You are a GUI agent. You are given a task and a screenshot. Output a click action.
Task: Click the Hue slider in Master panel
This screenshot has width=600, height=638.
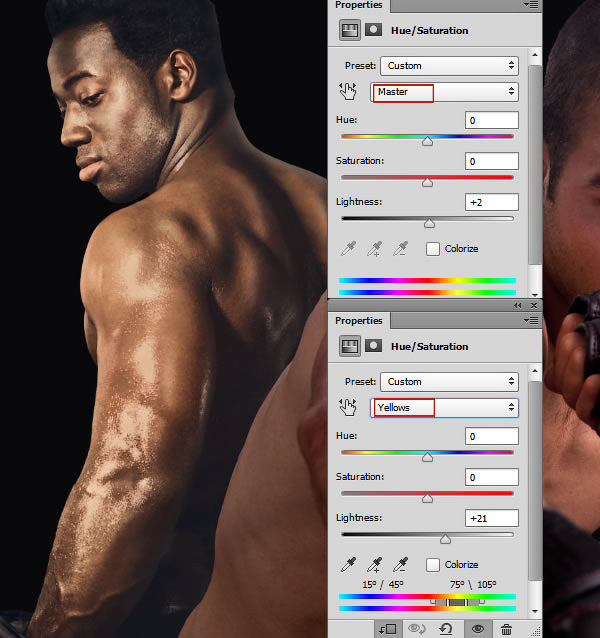pyautogui.click(x=428, y=141)
